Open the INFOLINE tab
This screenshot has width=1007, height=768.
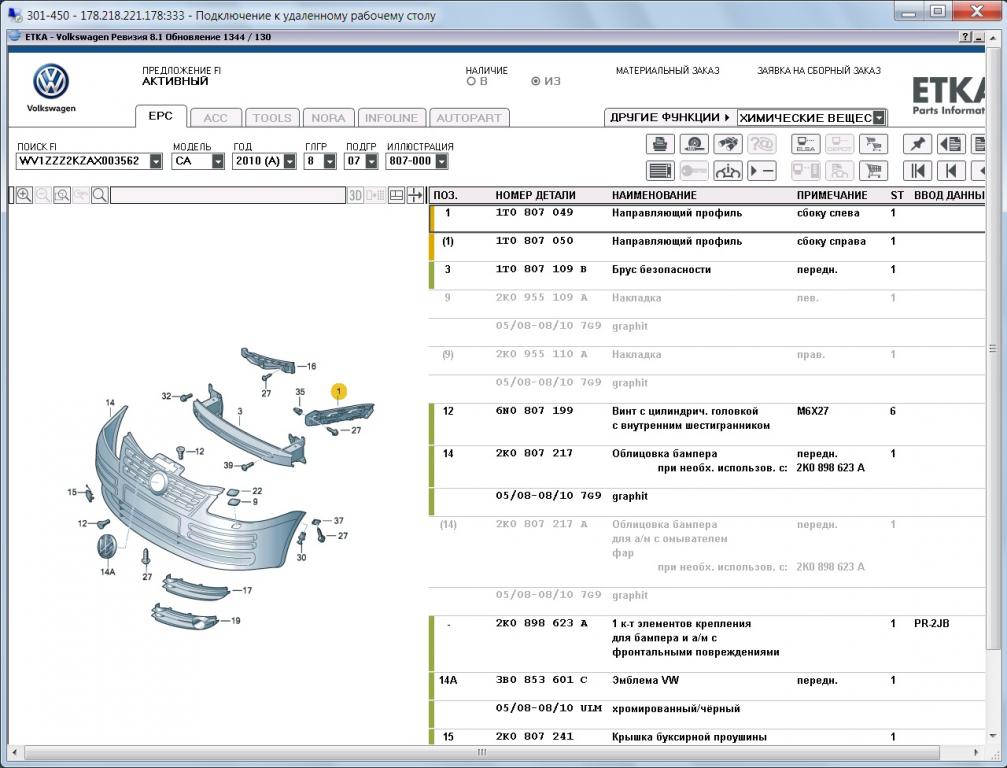(x=392, y=118)
